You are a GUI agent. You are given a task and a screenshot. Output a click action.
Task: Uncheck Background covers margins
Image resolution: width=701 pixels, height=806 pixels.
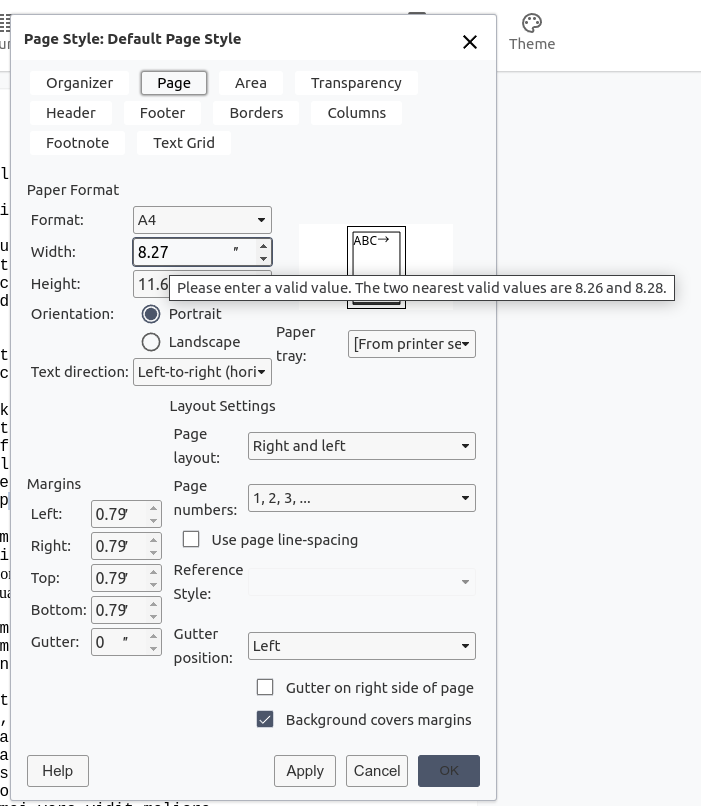(265, 719)
